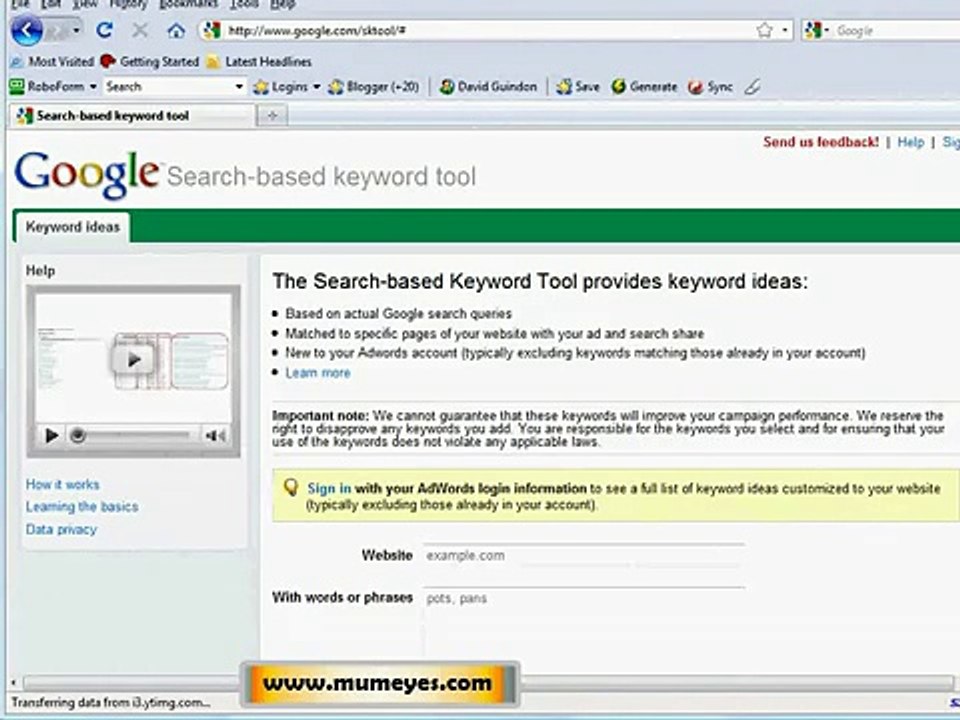960x720 pixels.
Task: Open the search engine selector Google icon
Action: coord(812,30)
